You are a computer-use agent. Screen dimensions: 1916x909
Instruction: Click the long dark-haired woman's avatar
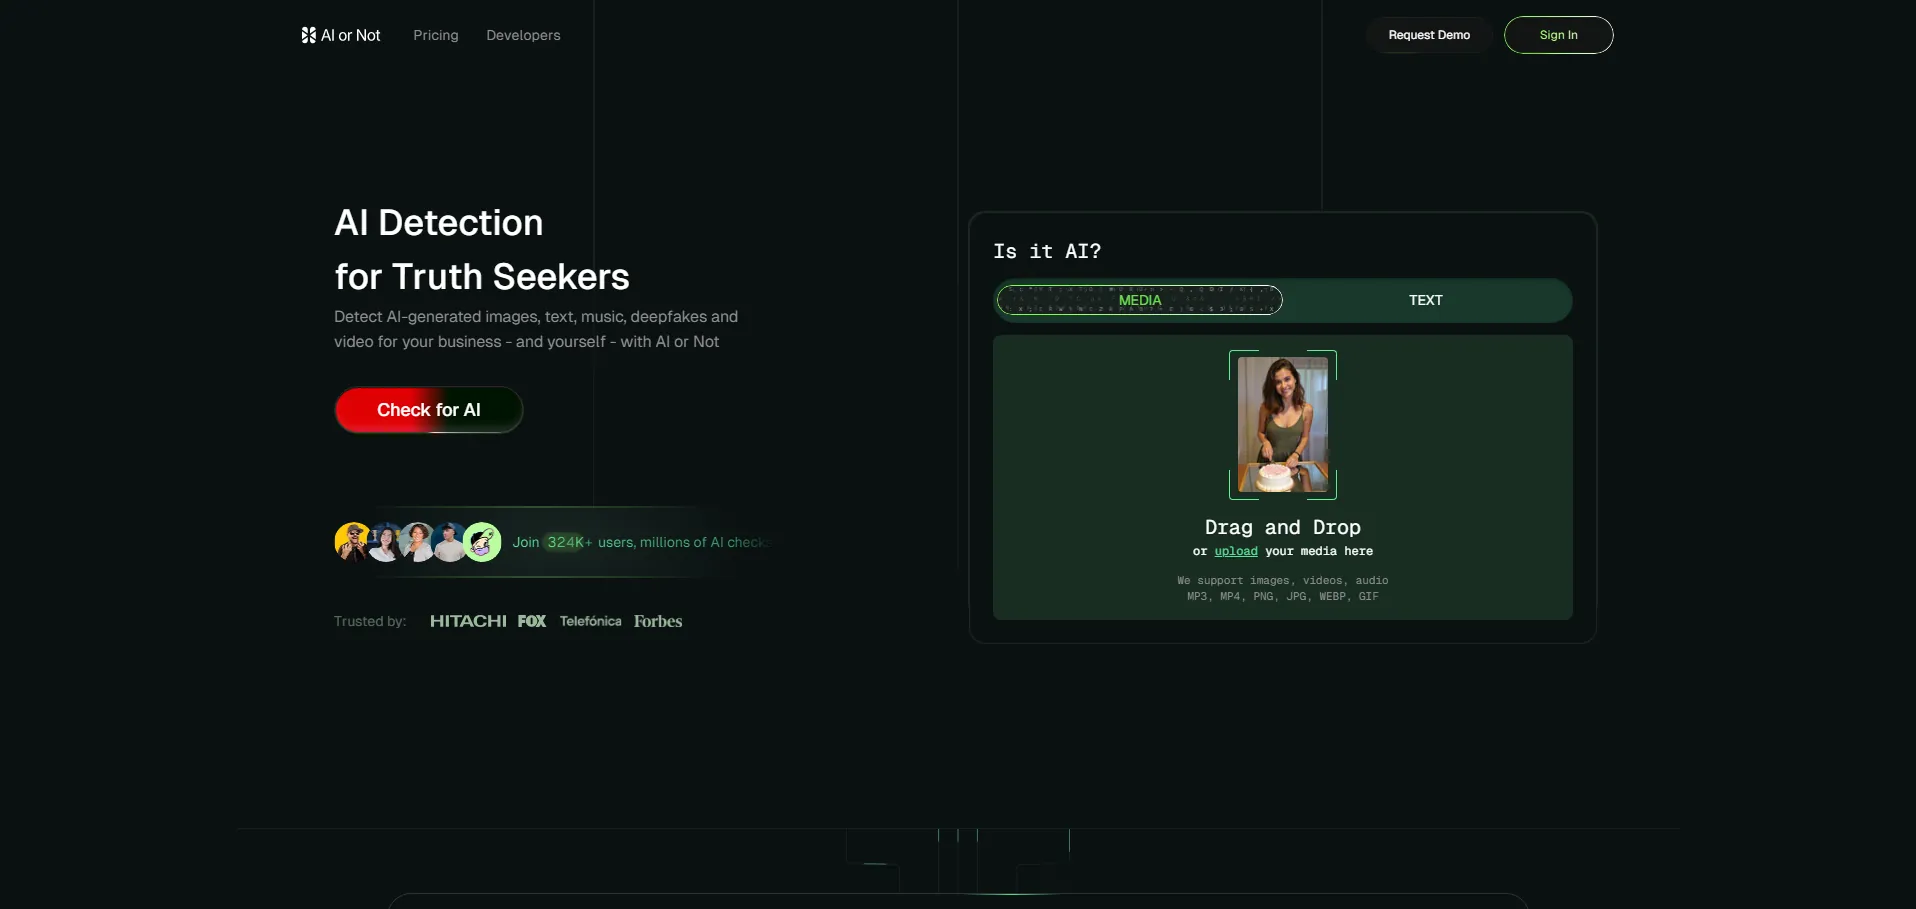click(x=385, y=542)
